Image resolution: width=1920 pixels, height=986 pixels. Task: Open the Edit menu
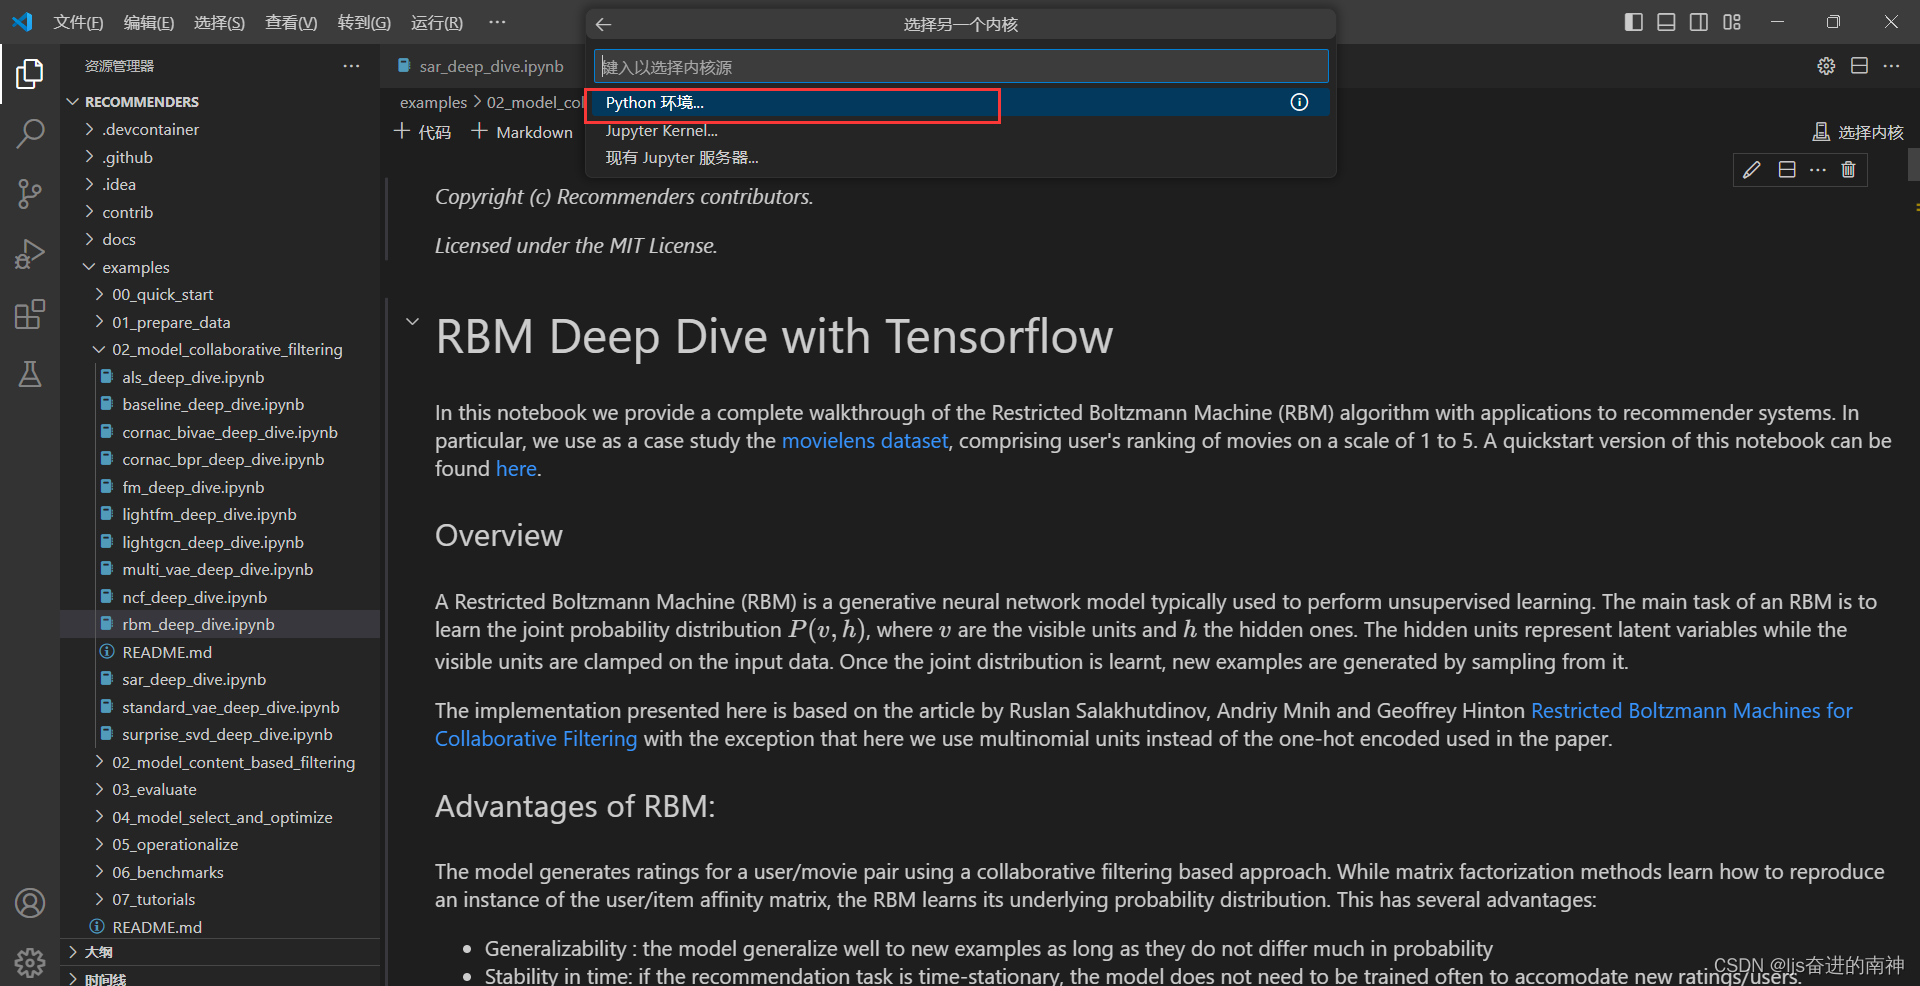pyautogui.click(x=148, y=22)
